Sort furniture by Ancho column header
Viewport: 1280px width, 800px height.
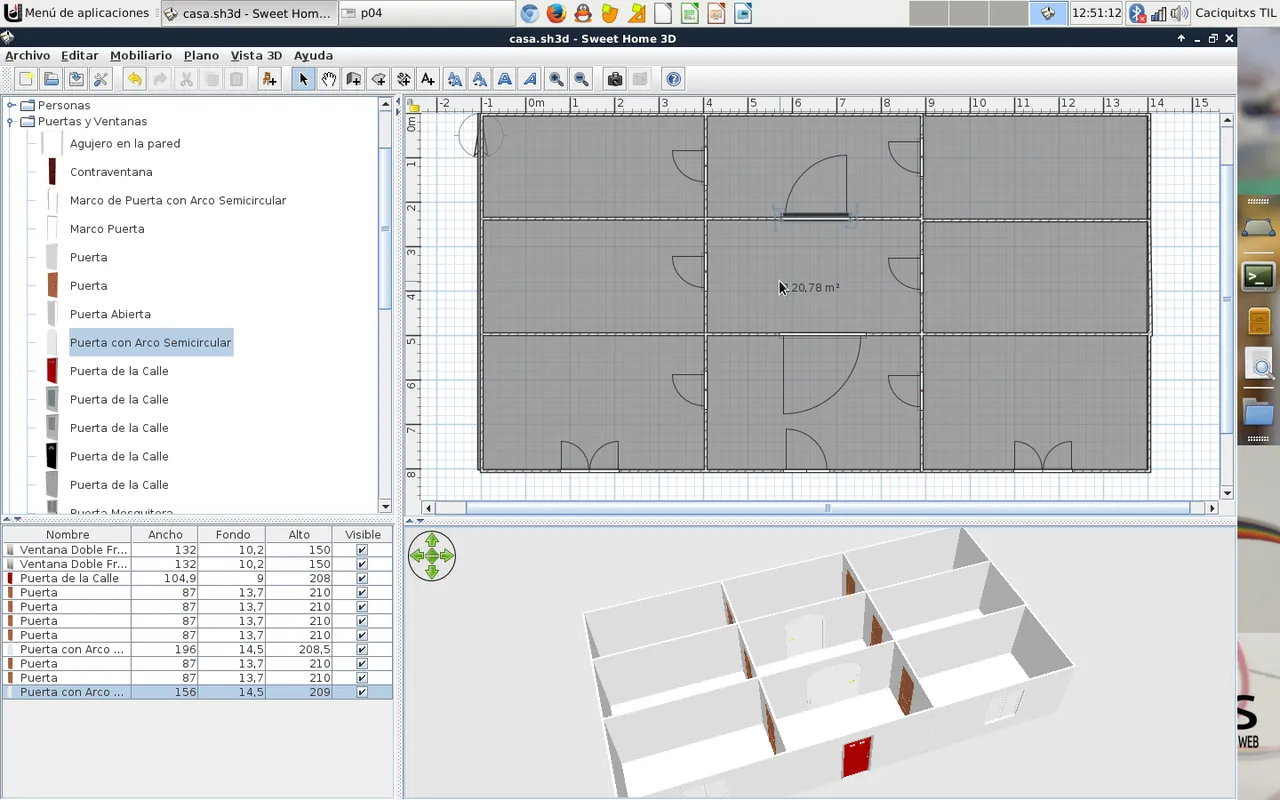165,535
